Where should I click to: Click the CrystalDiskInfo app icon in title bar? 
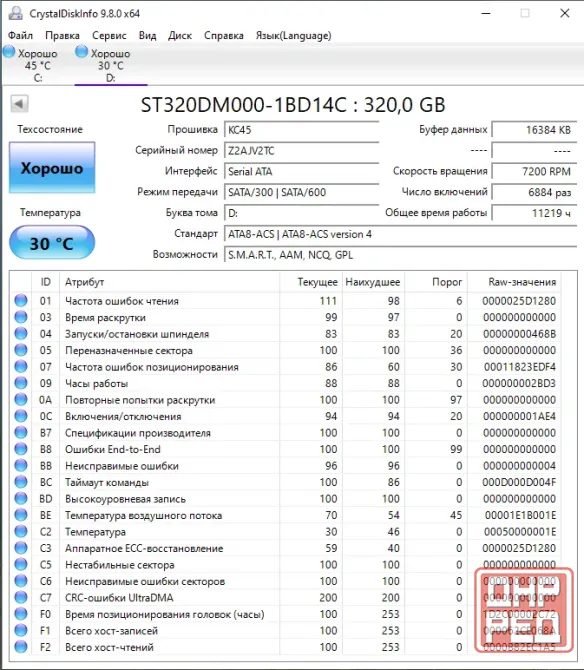[15, 13]
